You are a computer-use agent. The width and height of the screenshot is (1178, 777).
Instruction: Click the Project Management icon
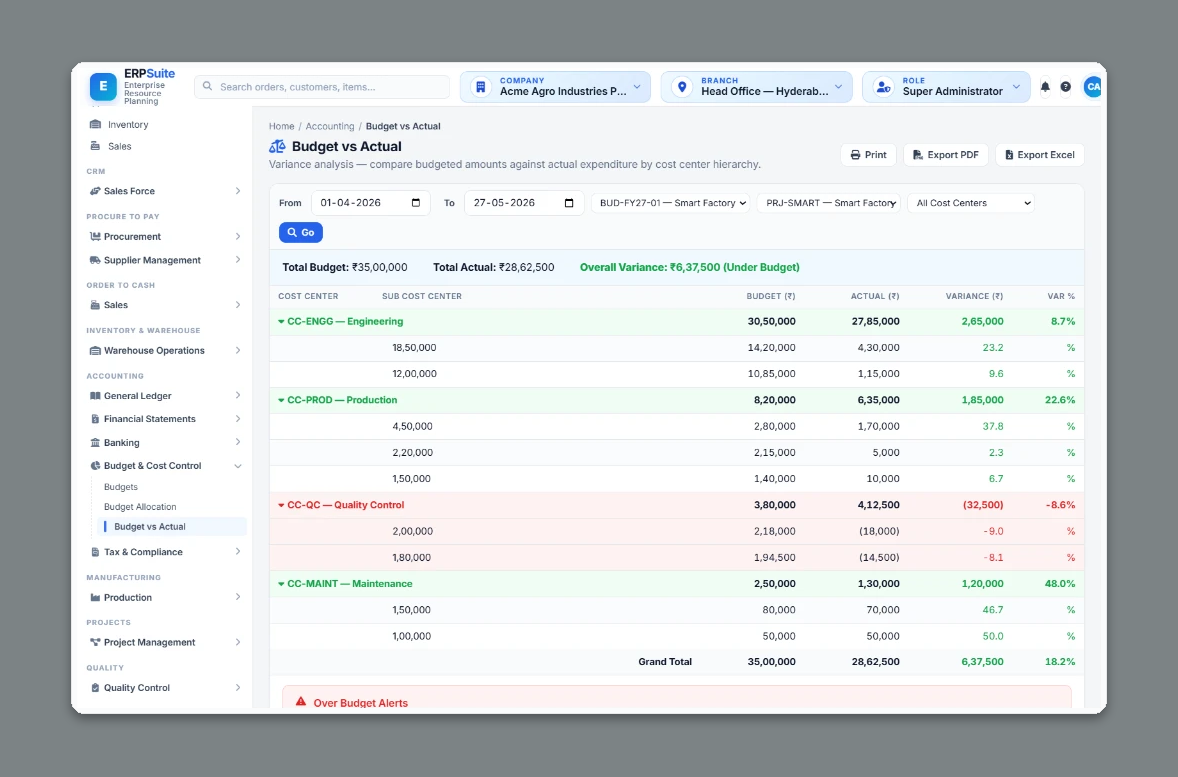[x=95, y=642]
